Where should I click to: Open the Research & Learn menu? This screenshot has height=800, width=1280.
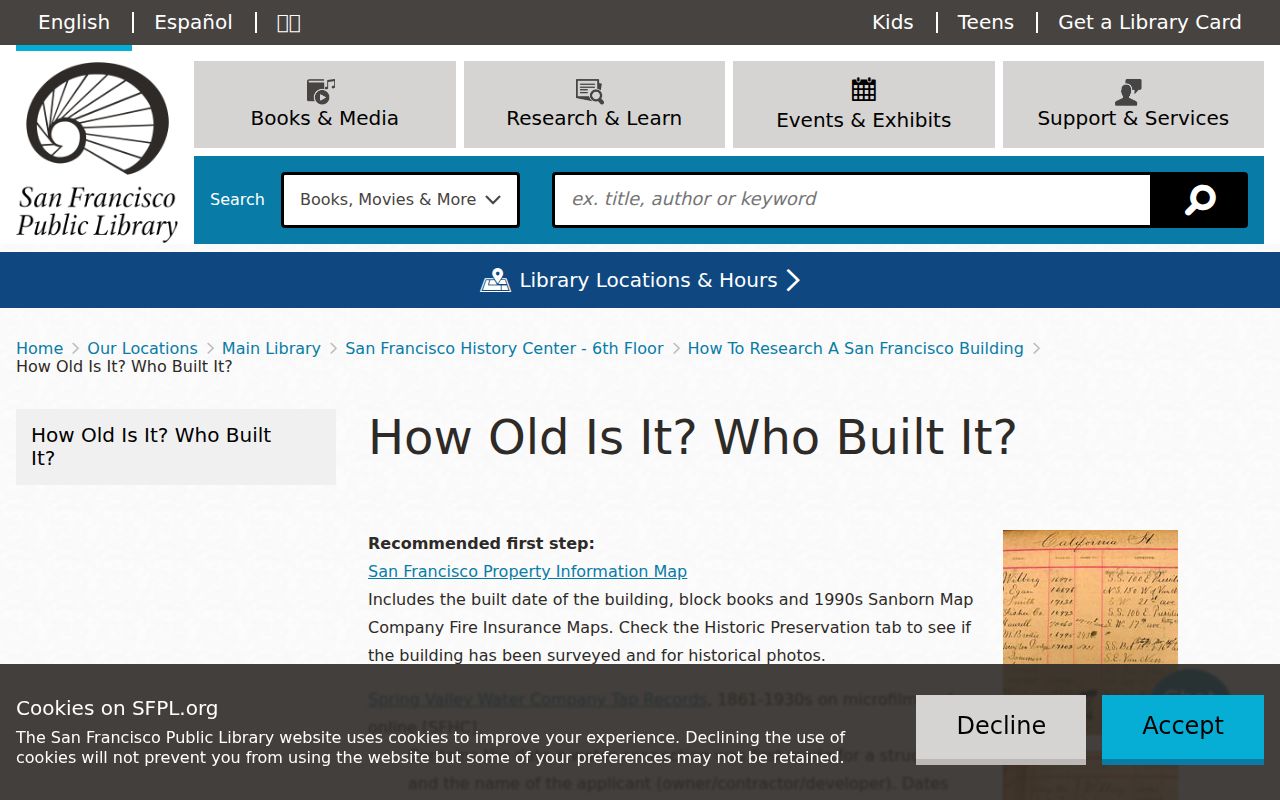[x=594, y=105]
